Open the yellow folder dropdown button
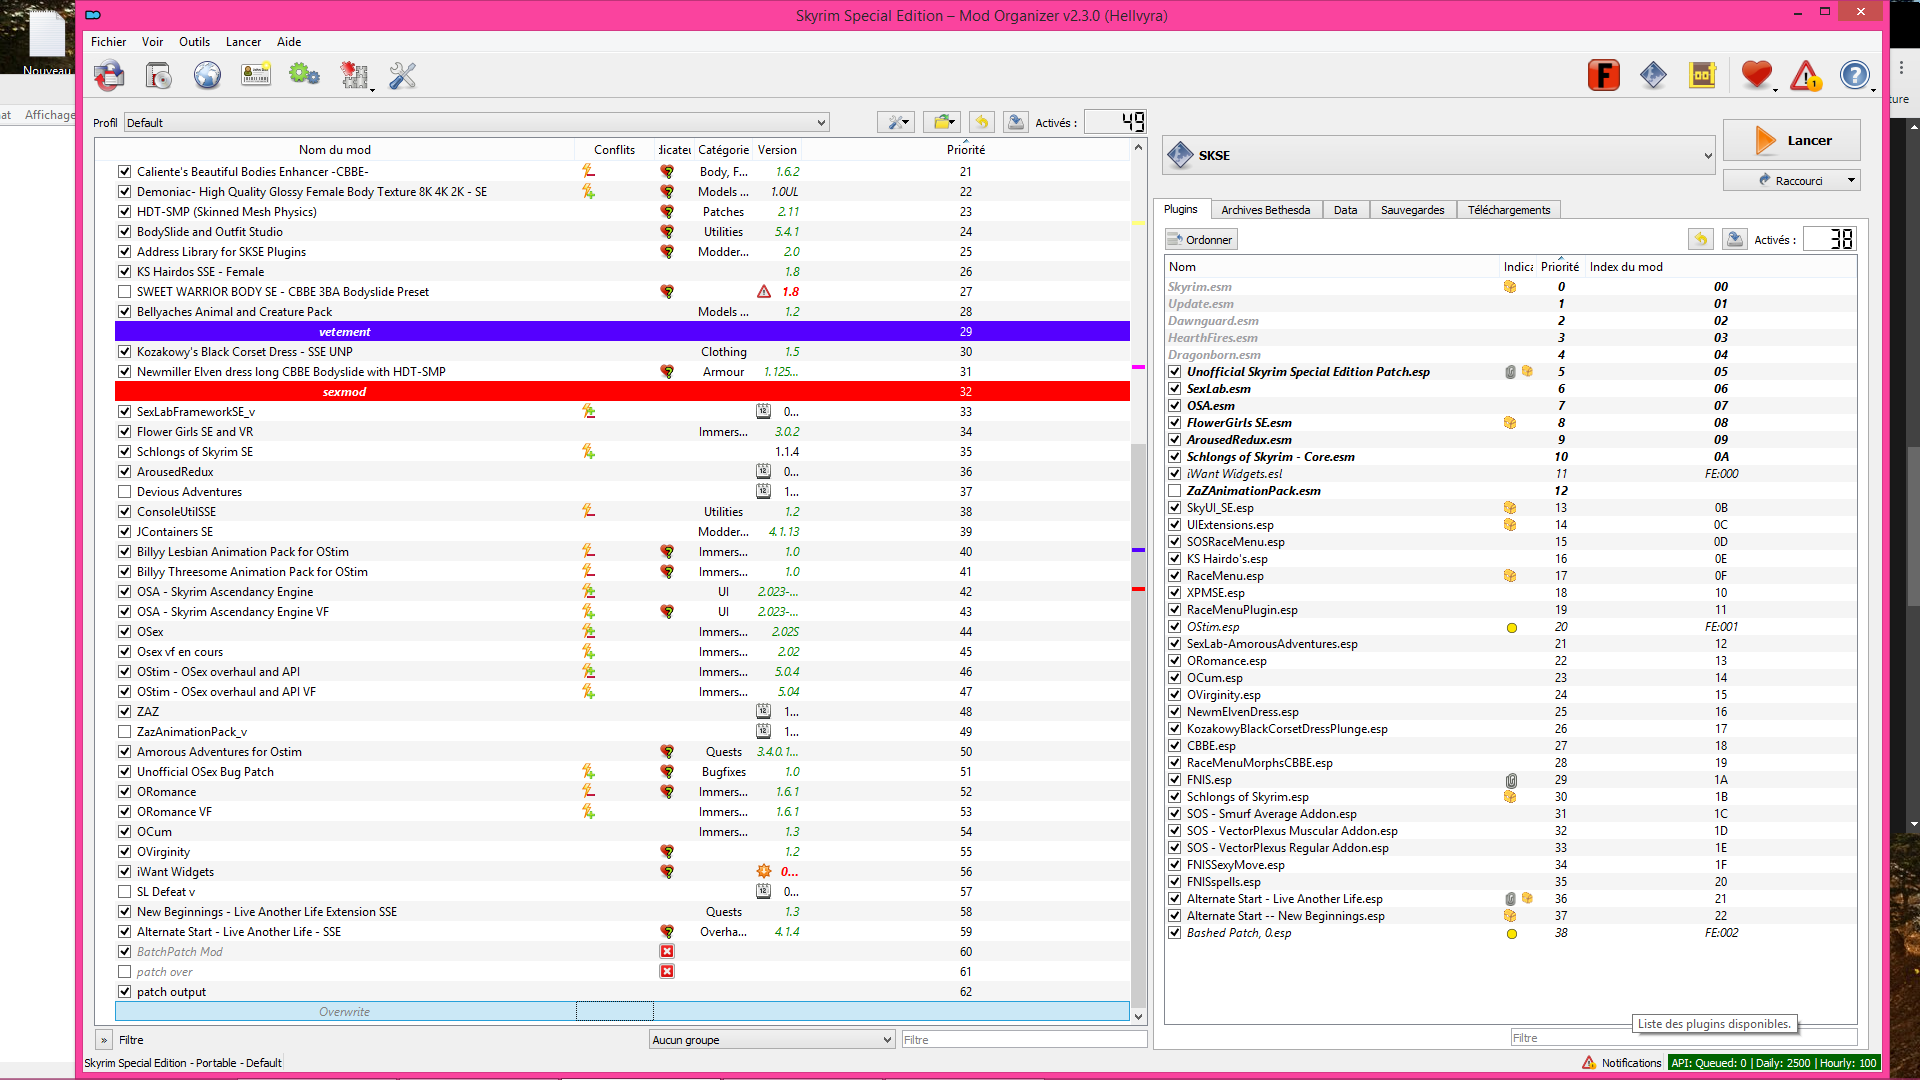The image size is (1920, 1080). point(942,122)
